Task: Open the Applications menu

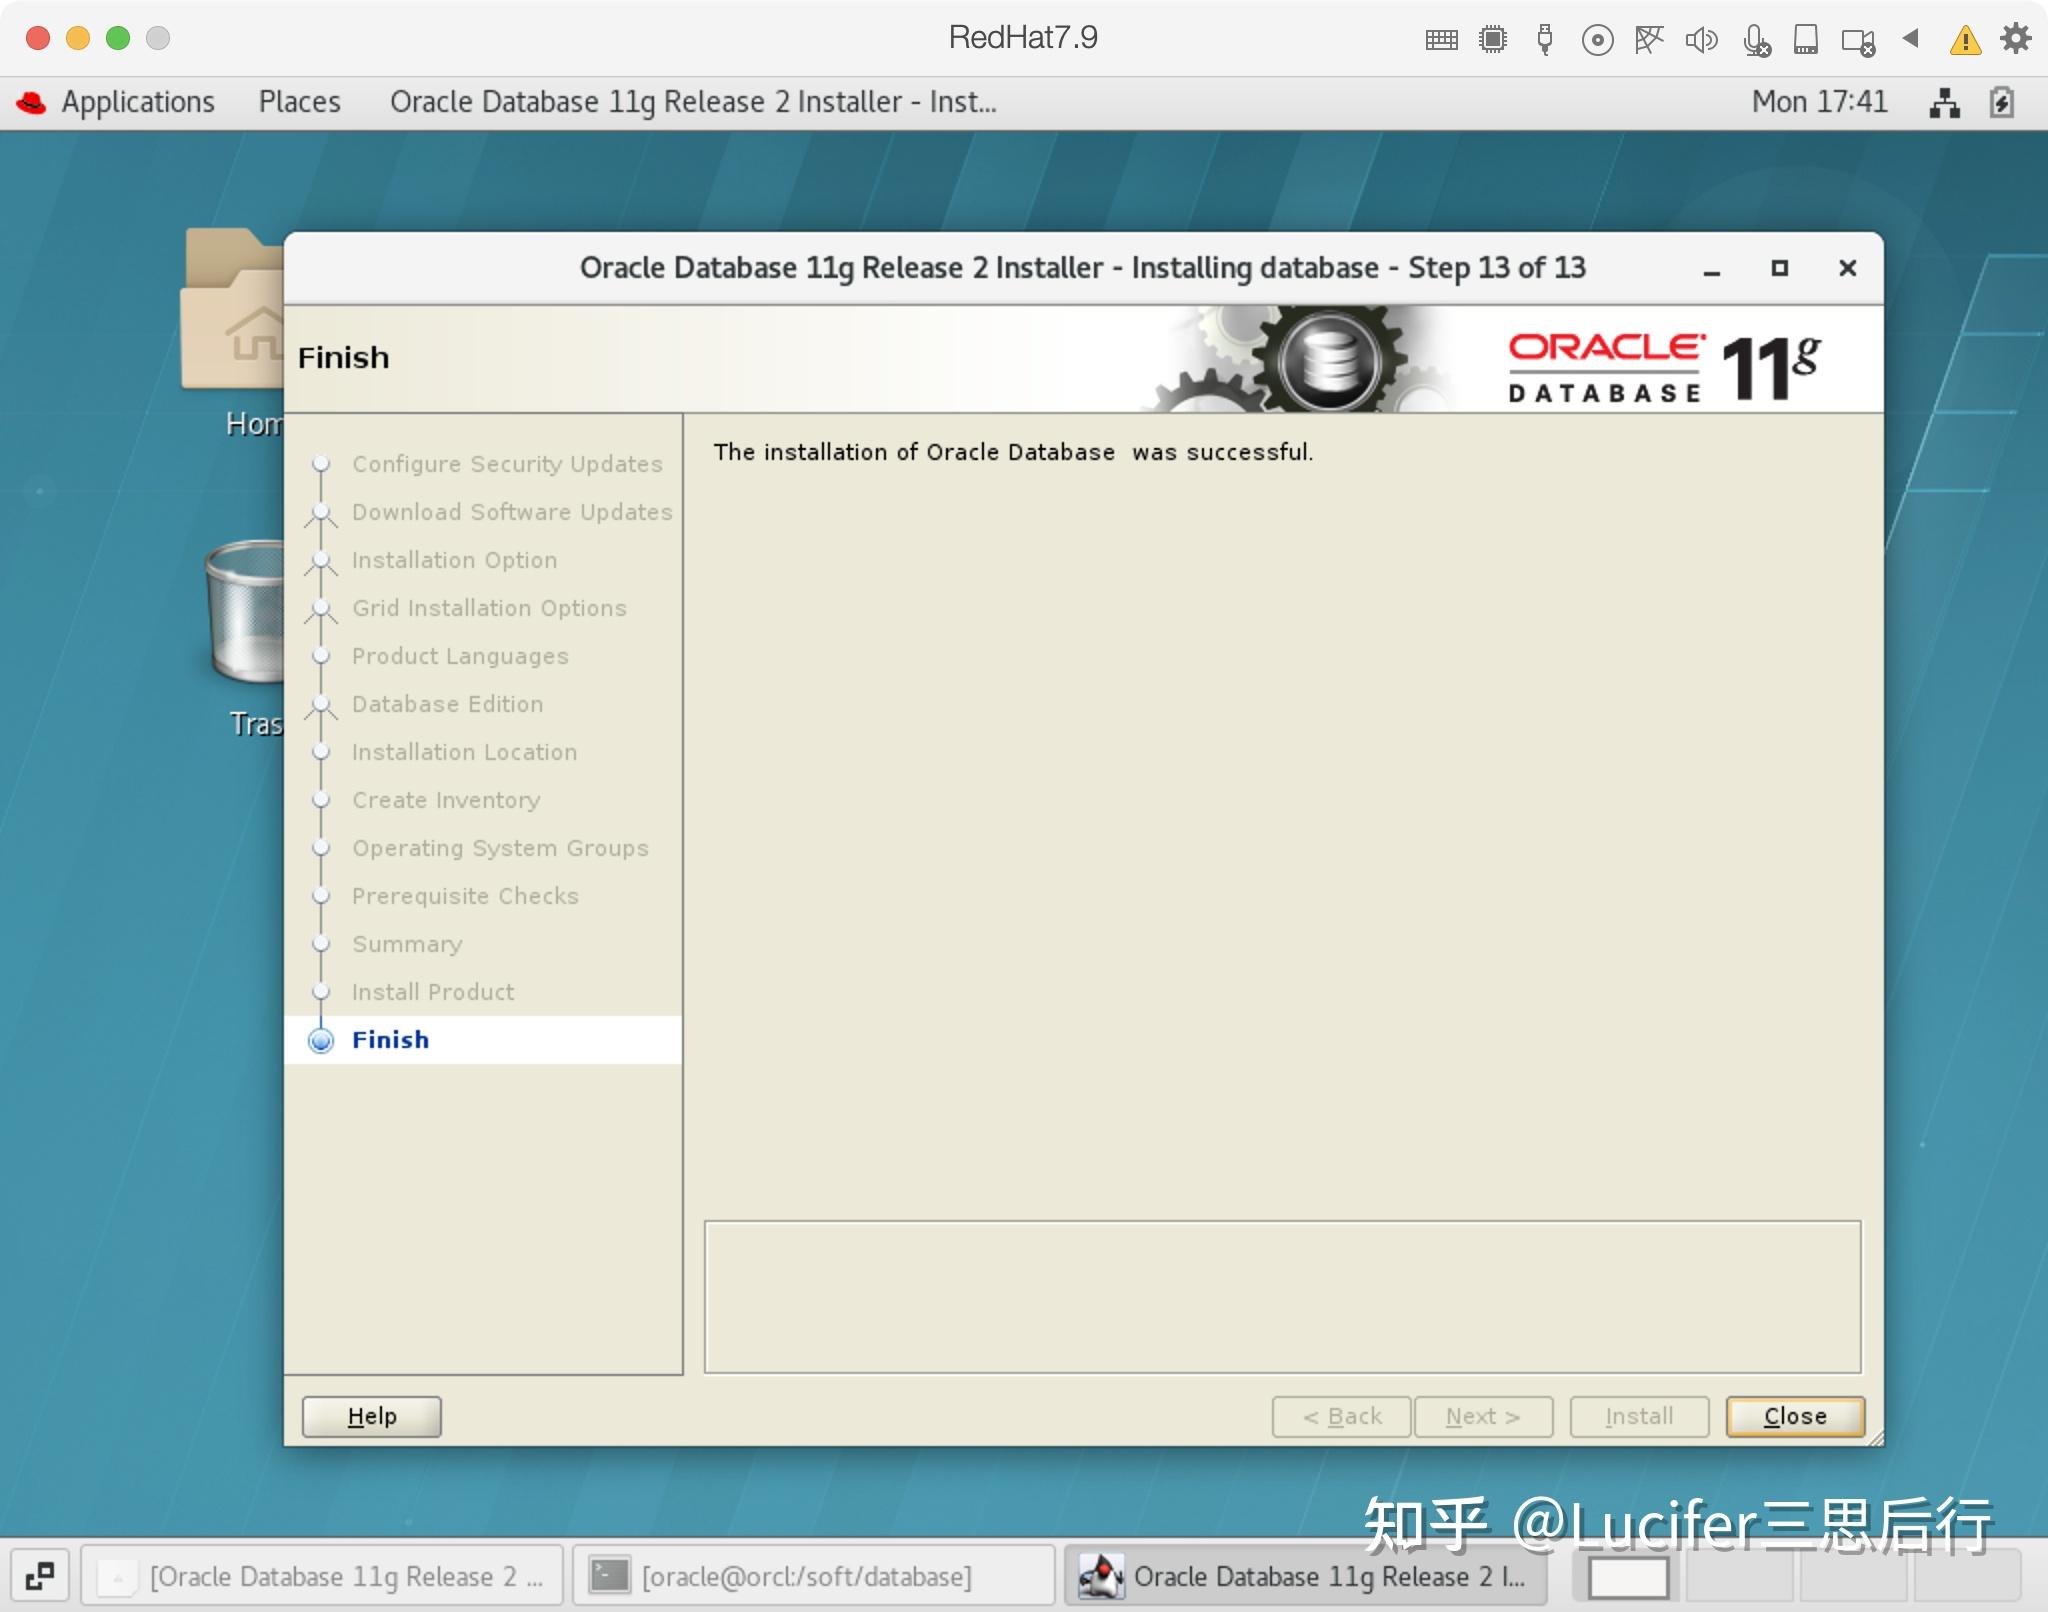Action: pos(139,101)
